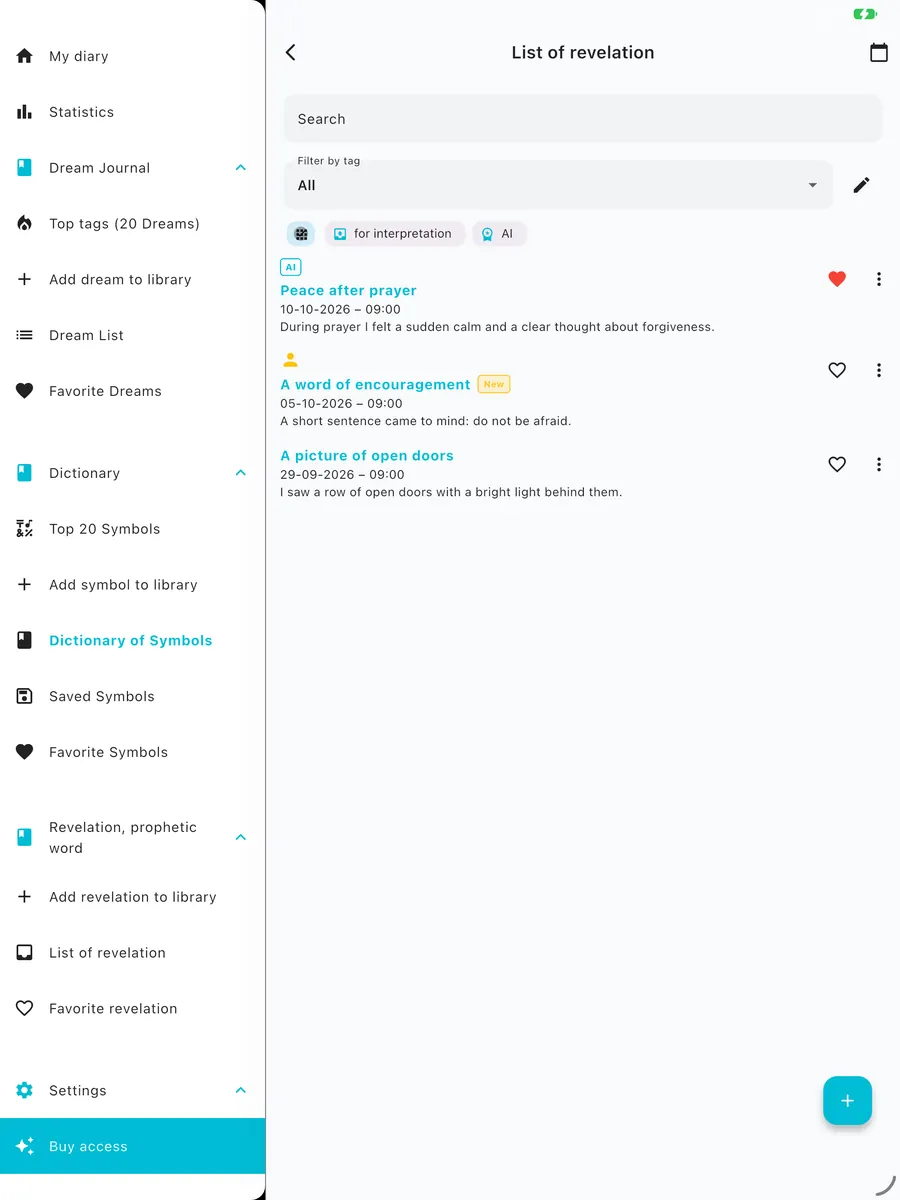
Task: Click heart icon beside Favorite Dreams
Action: 25,392
